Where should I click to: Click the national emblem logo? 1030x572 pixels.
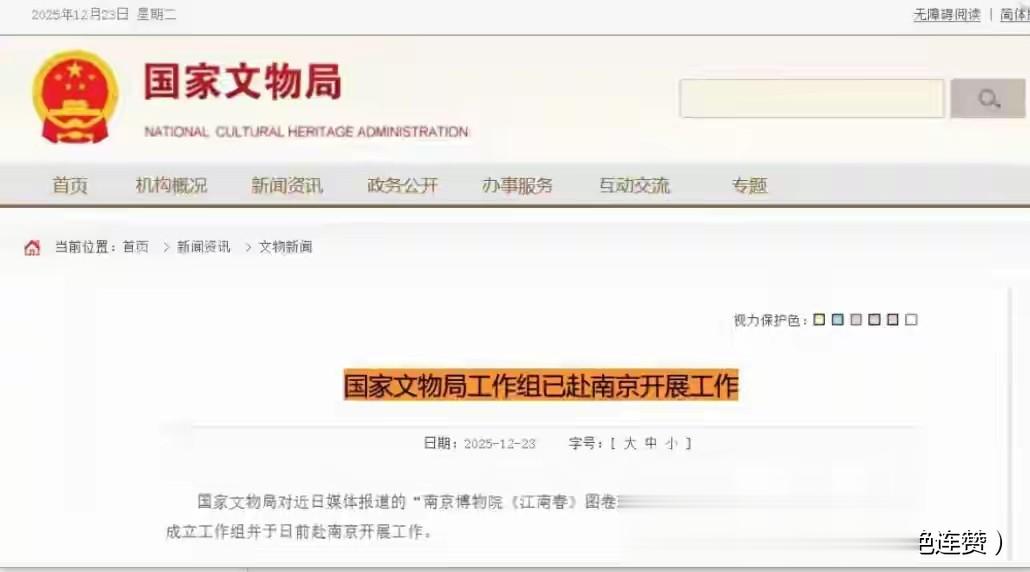(x=76, y=97)
